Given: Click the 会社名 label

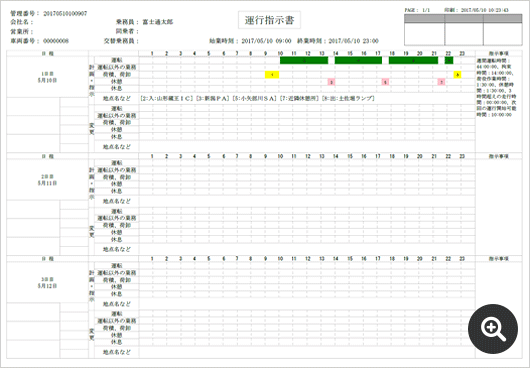Looking at the screenshot, I should (22, 22).
